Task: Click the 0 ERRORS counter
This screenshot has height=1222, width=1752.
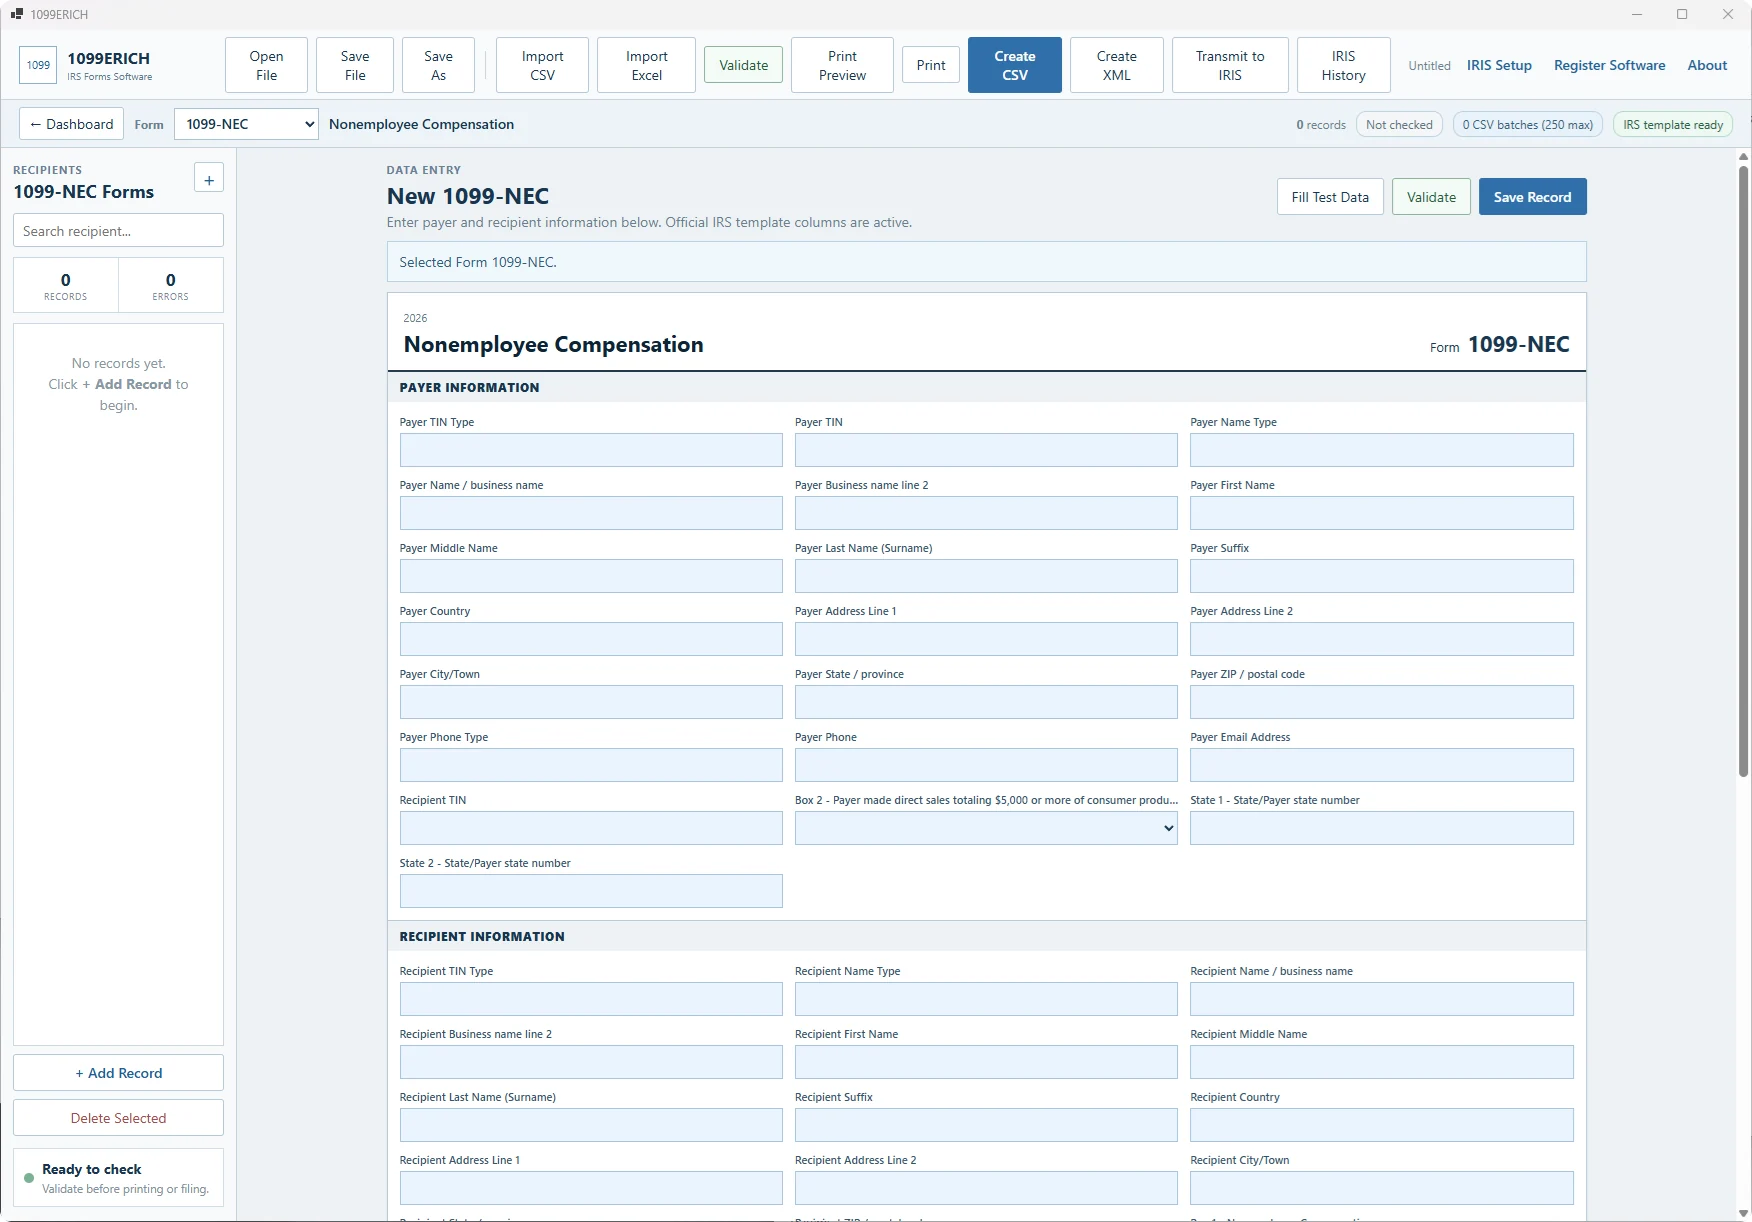Action: [x=170, y=285]
